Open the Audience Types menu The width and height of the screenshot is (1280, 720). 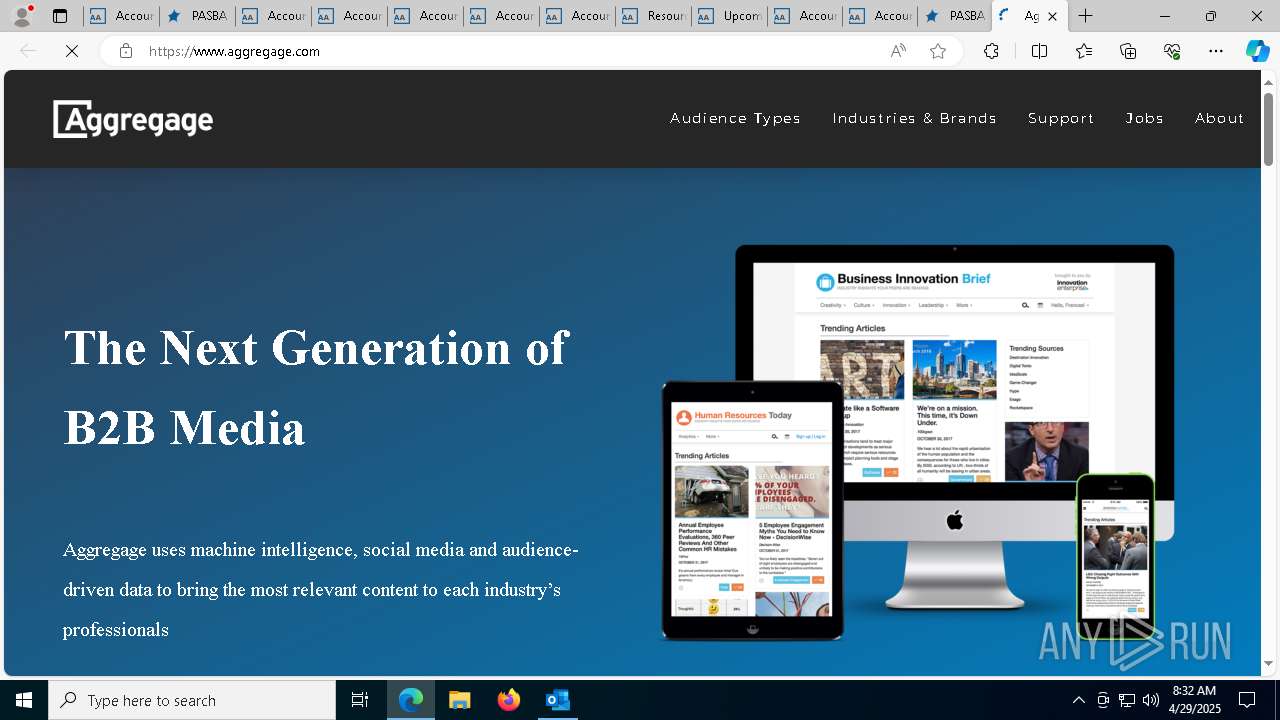(x=735, y=118)
